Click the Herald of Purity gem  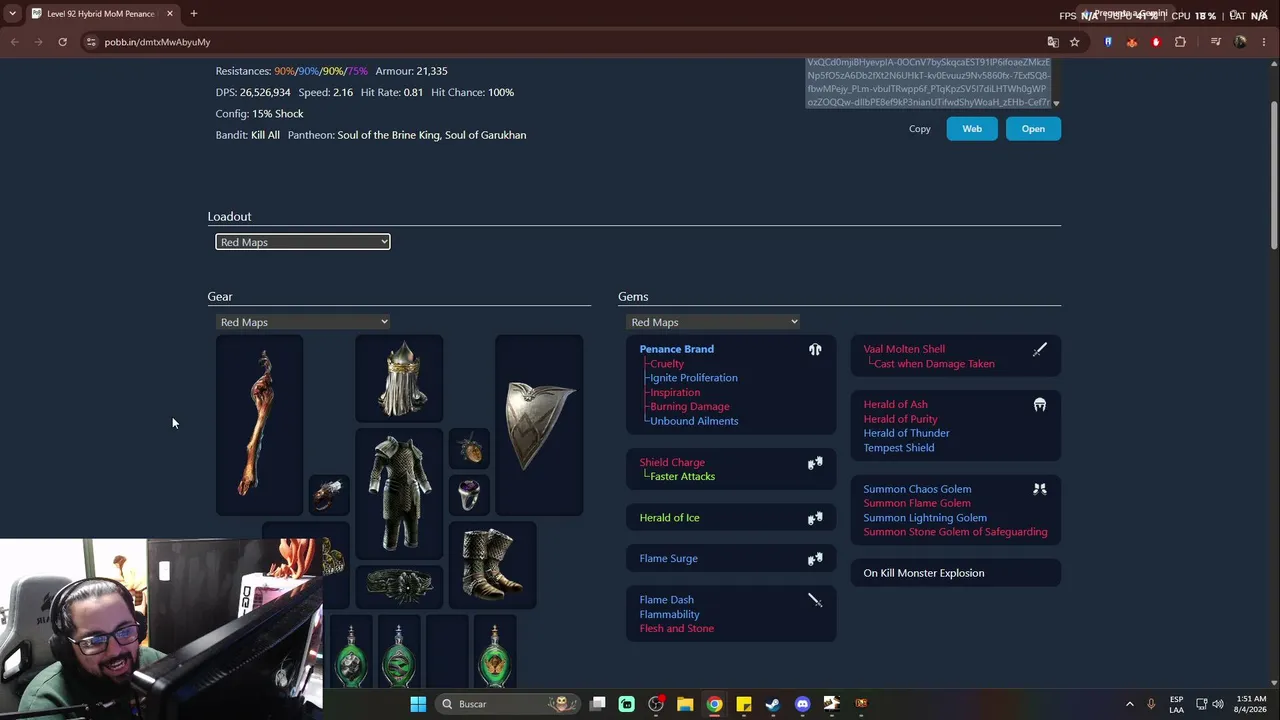point(901,419)
